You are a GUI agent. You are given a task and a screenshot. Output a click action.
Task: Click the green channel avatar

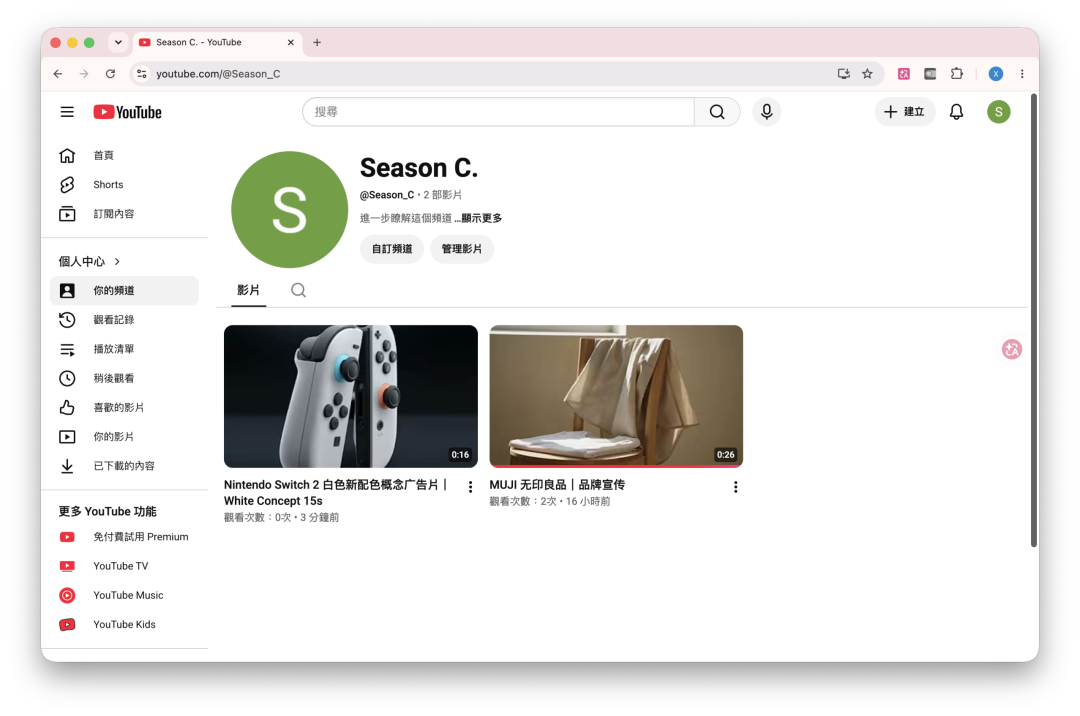[x=289, y=209]
